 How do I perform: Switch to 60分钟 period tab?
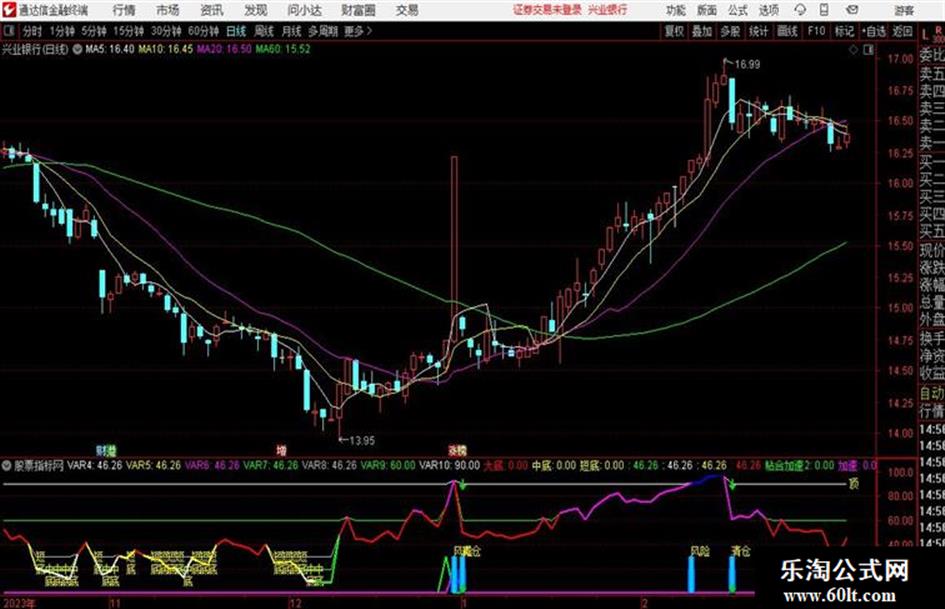point(204,31)
